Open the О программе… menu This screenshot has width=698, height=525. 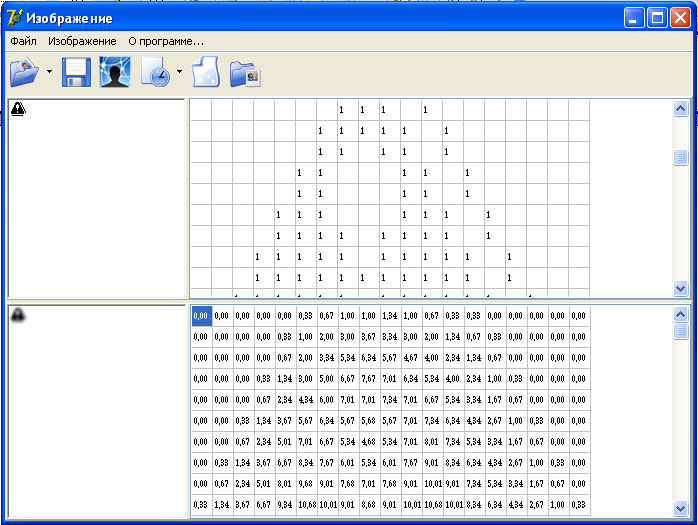click(166, 41)
